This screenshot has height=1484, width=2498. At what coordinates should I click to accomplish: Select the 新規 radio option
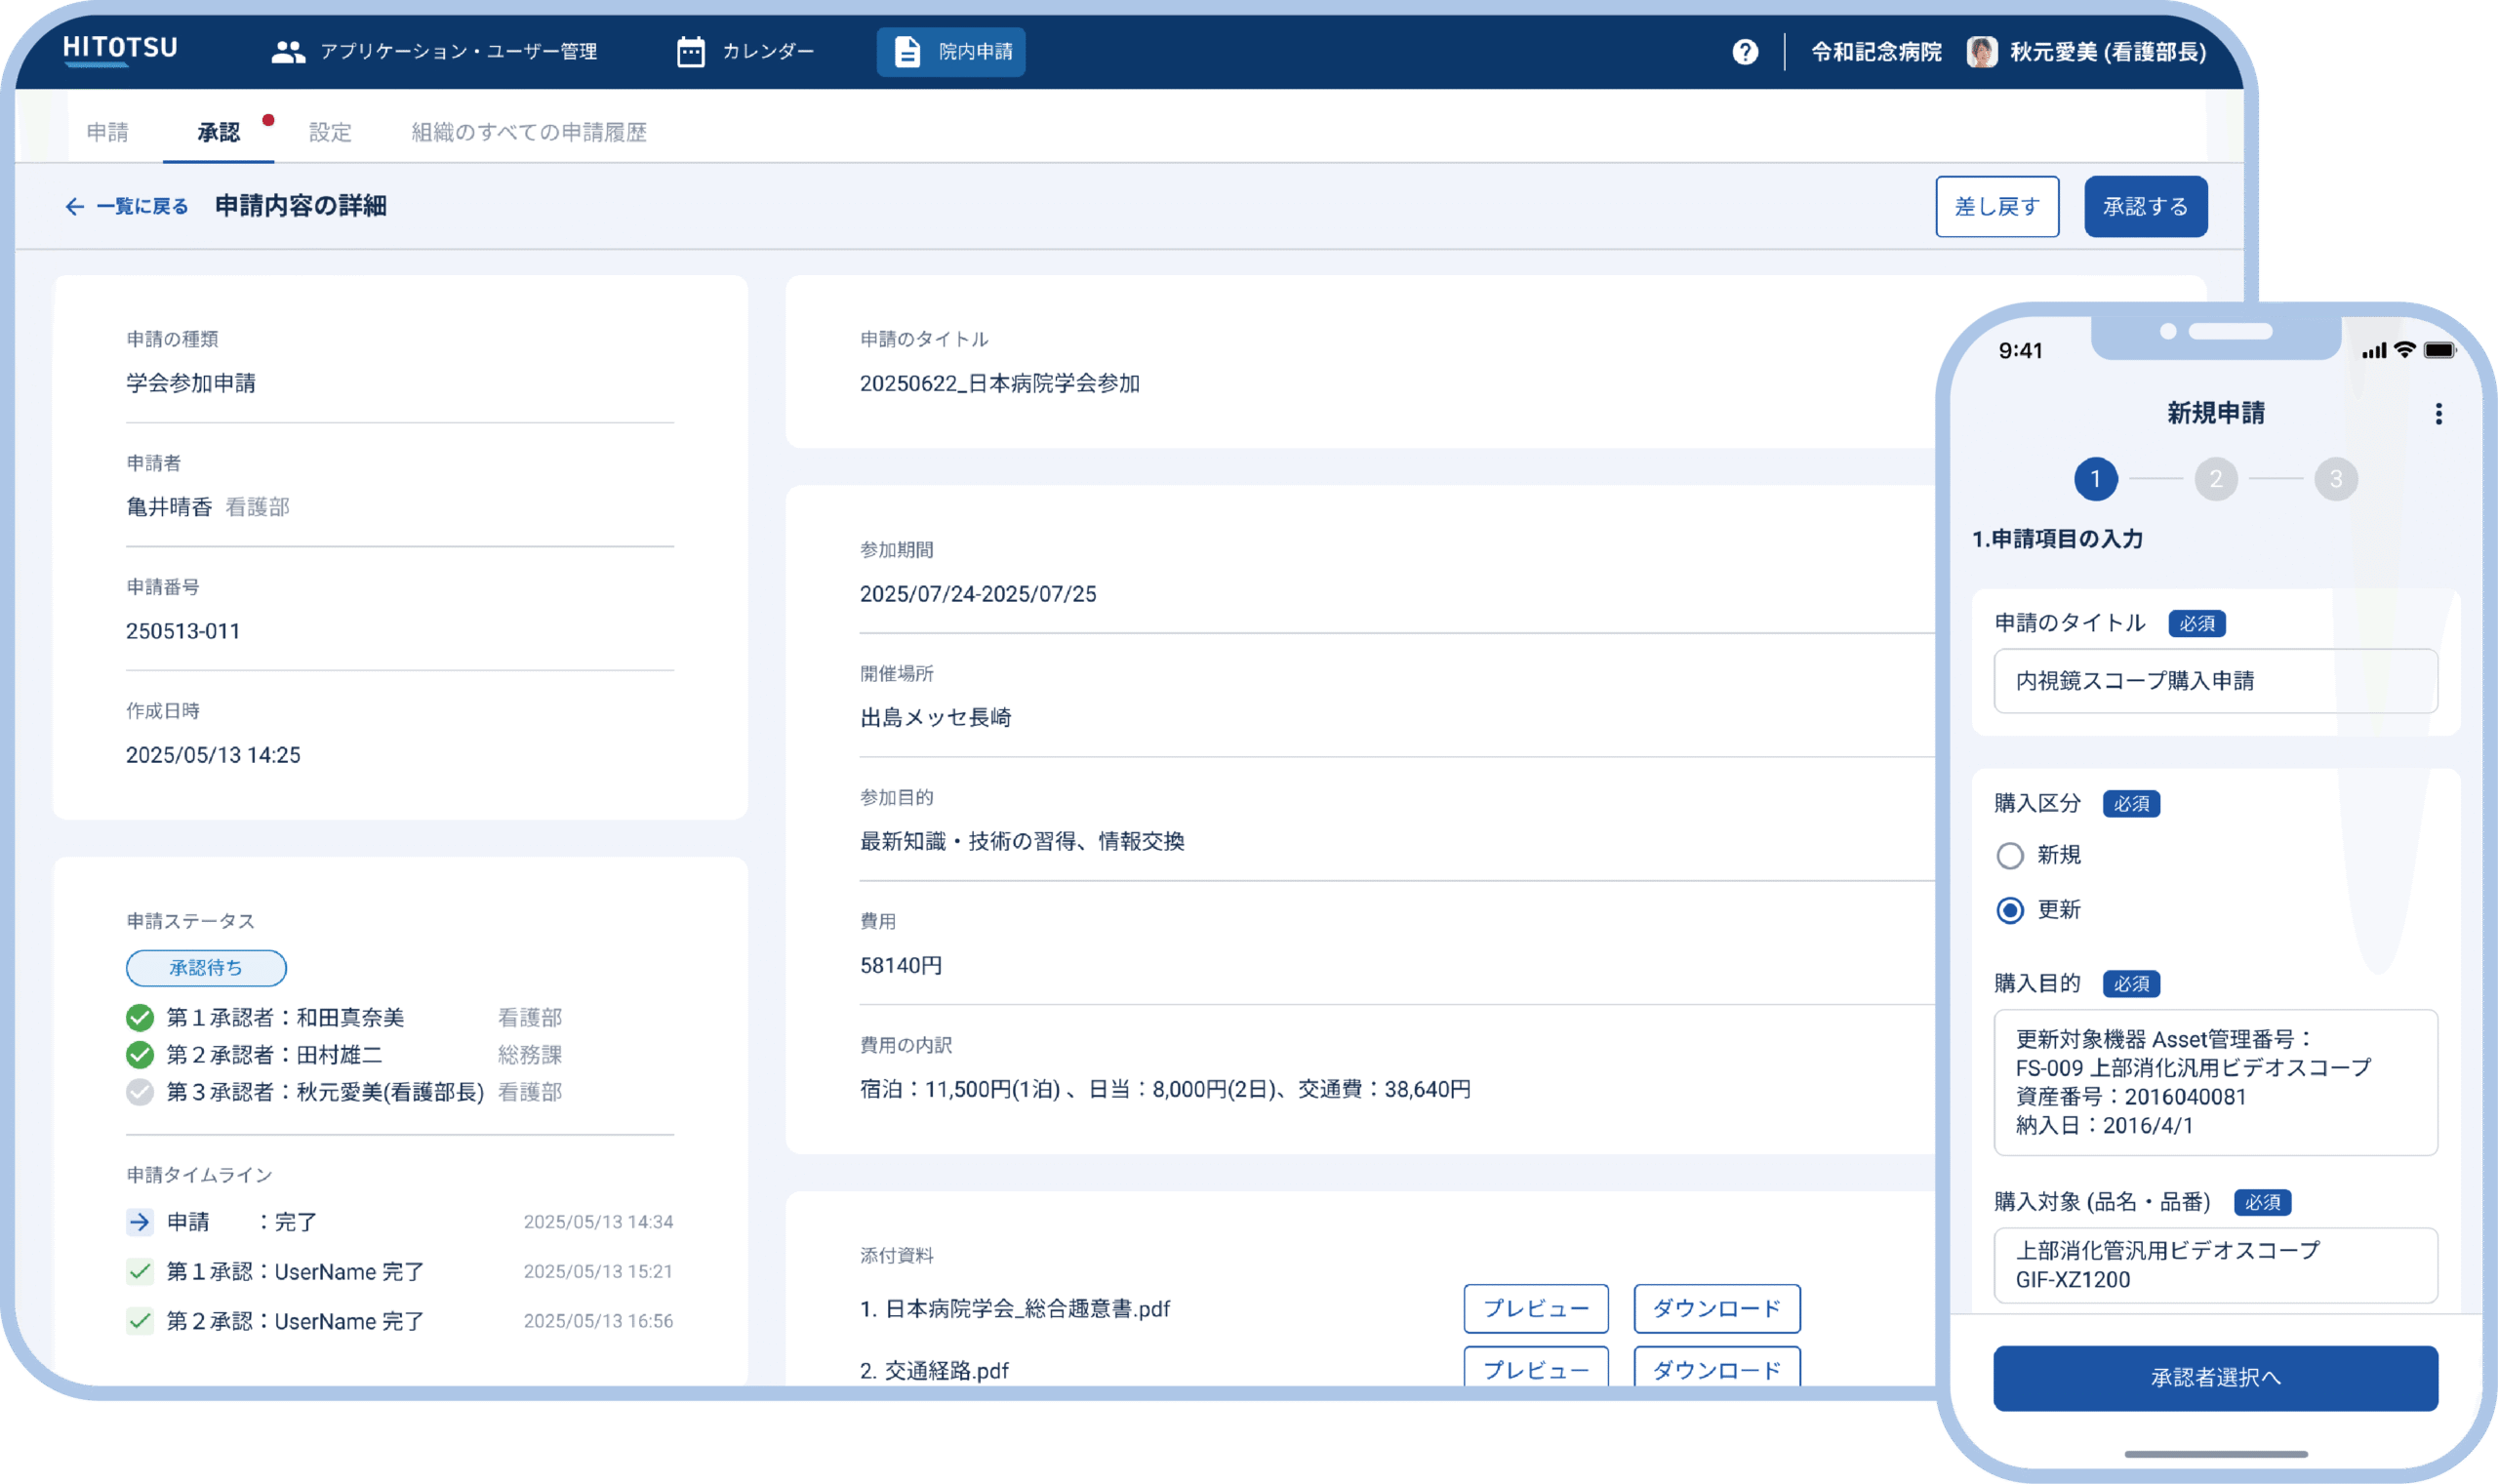tap(2009, 856)
